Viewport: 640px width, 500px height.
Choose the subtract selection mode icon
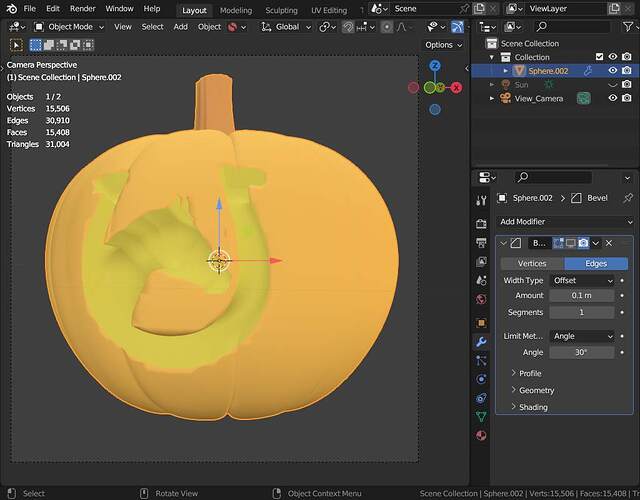(x=62, y=45)
